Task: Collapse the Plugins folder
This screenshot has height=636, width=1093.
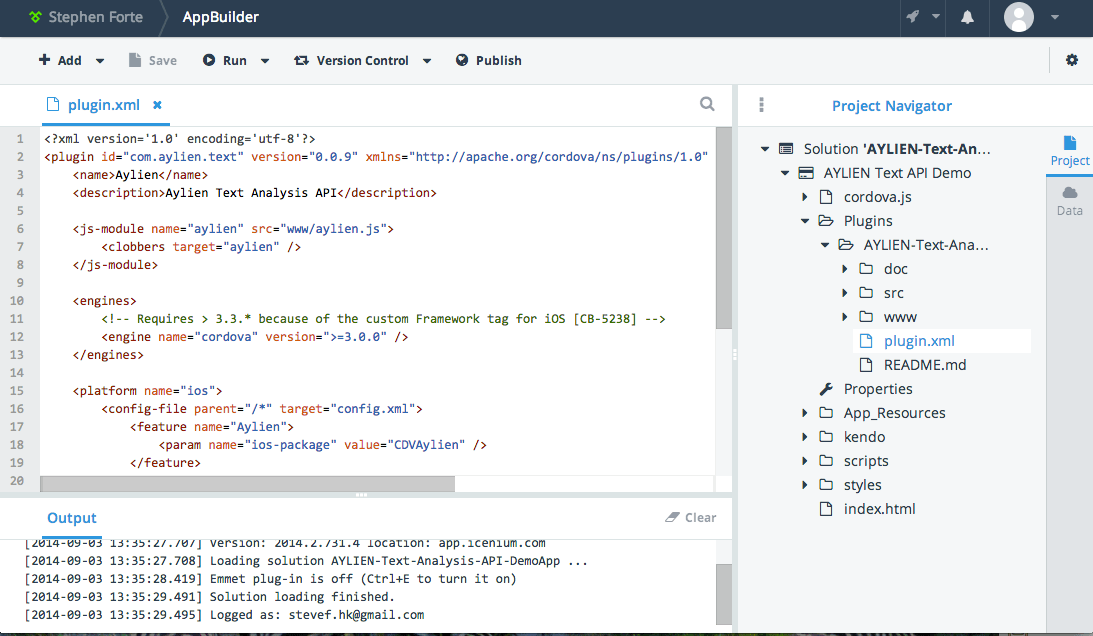Action: pyautogui.click(x=805, y=221)
